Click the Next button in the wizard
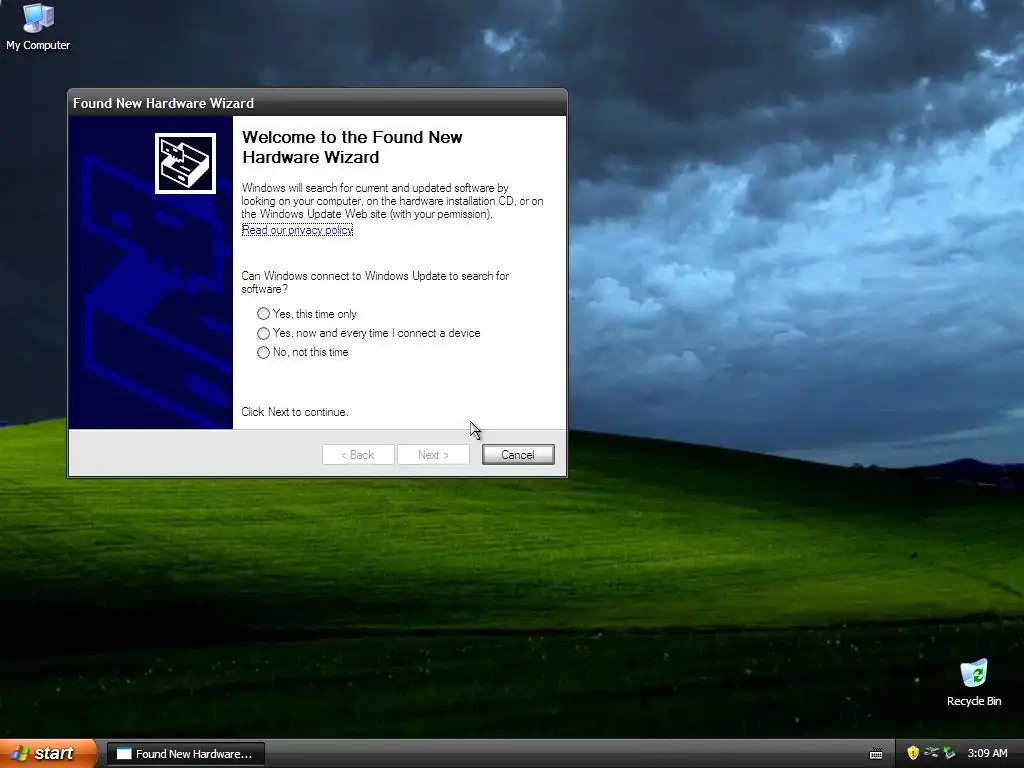 click(x=433, y=455)
